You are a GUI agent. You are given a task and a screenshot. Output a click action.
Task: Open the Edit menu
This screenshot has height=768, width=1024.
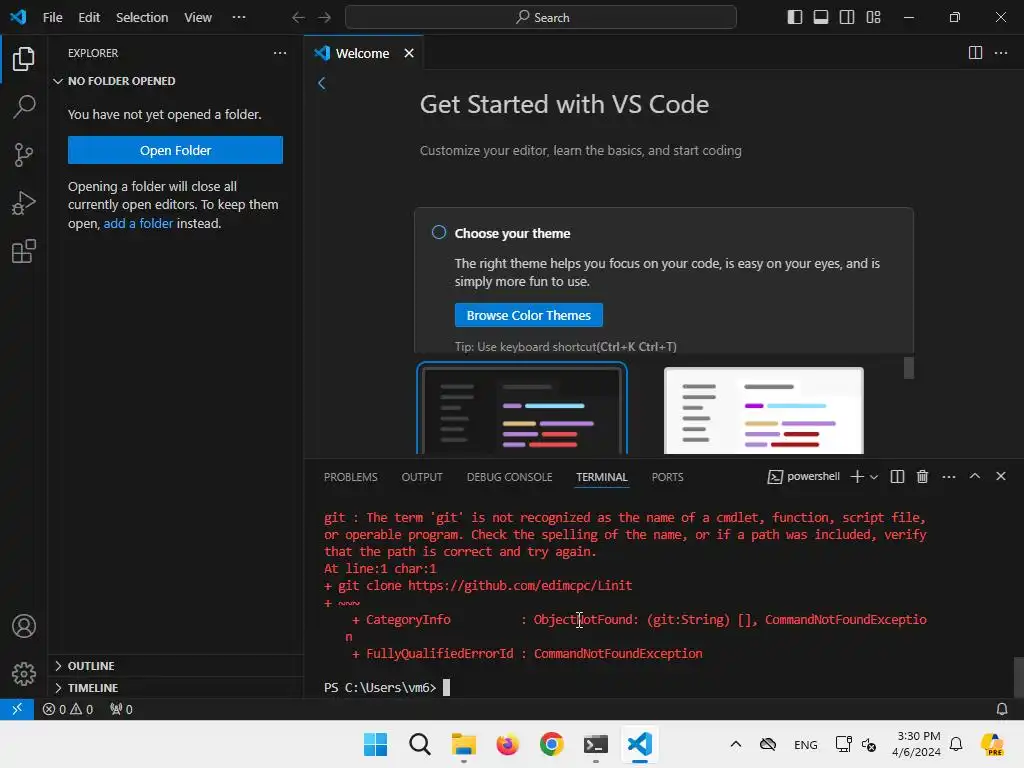(89, 18)
